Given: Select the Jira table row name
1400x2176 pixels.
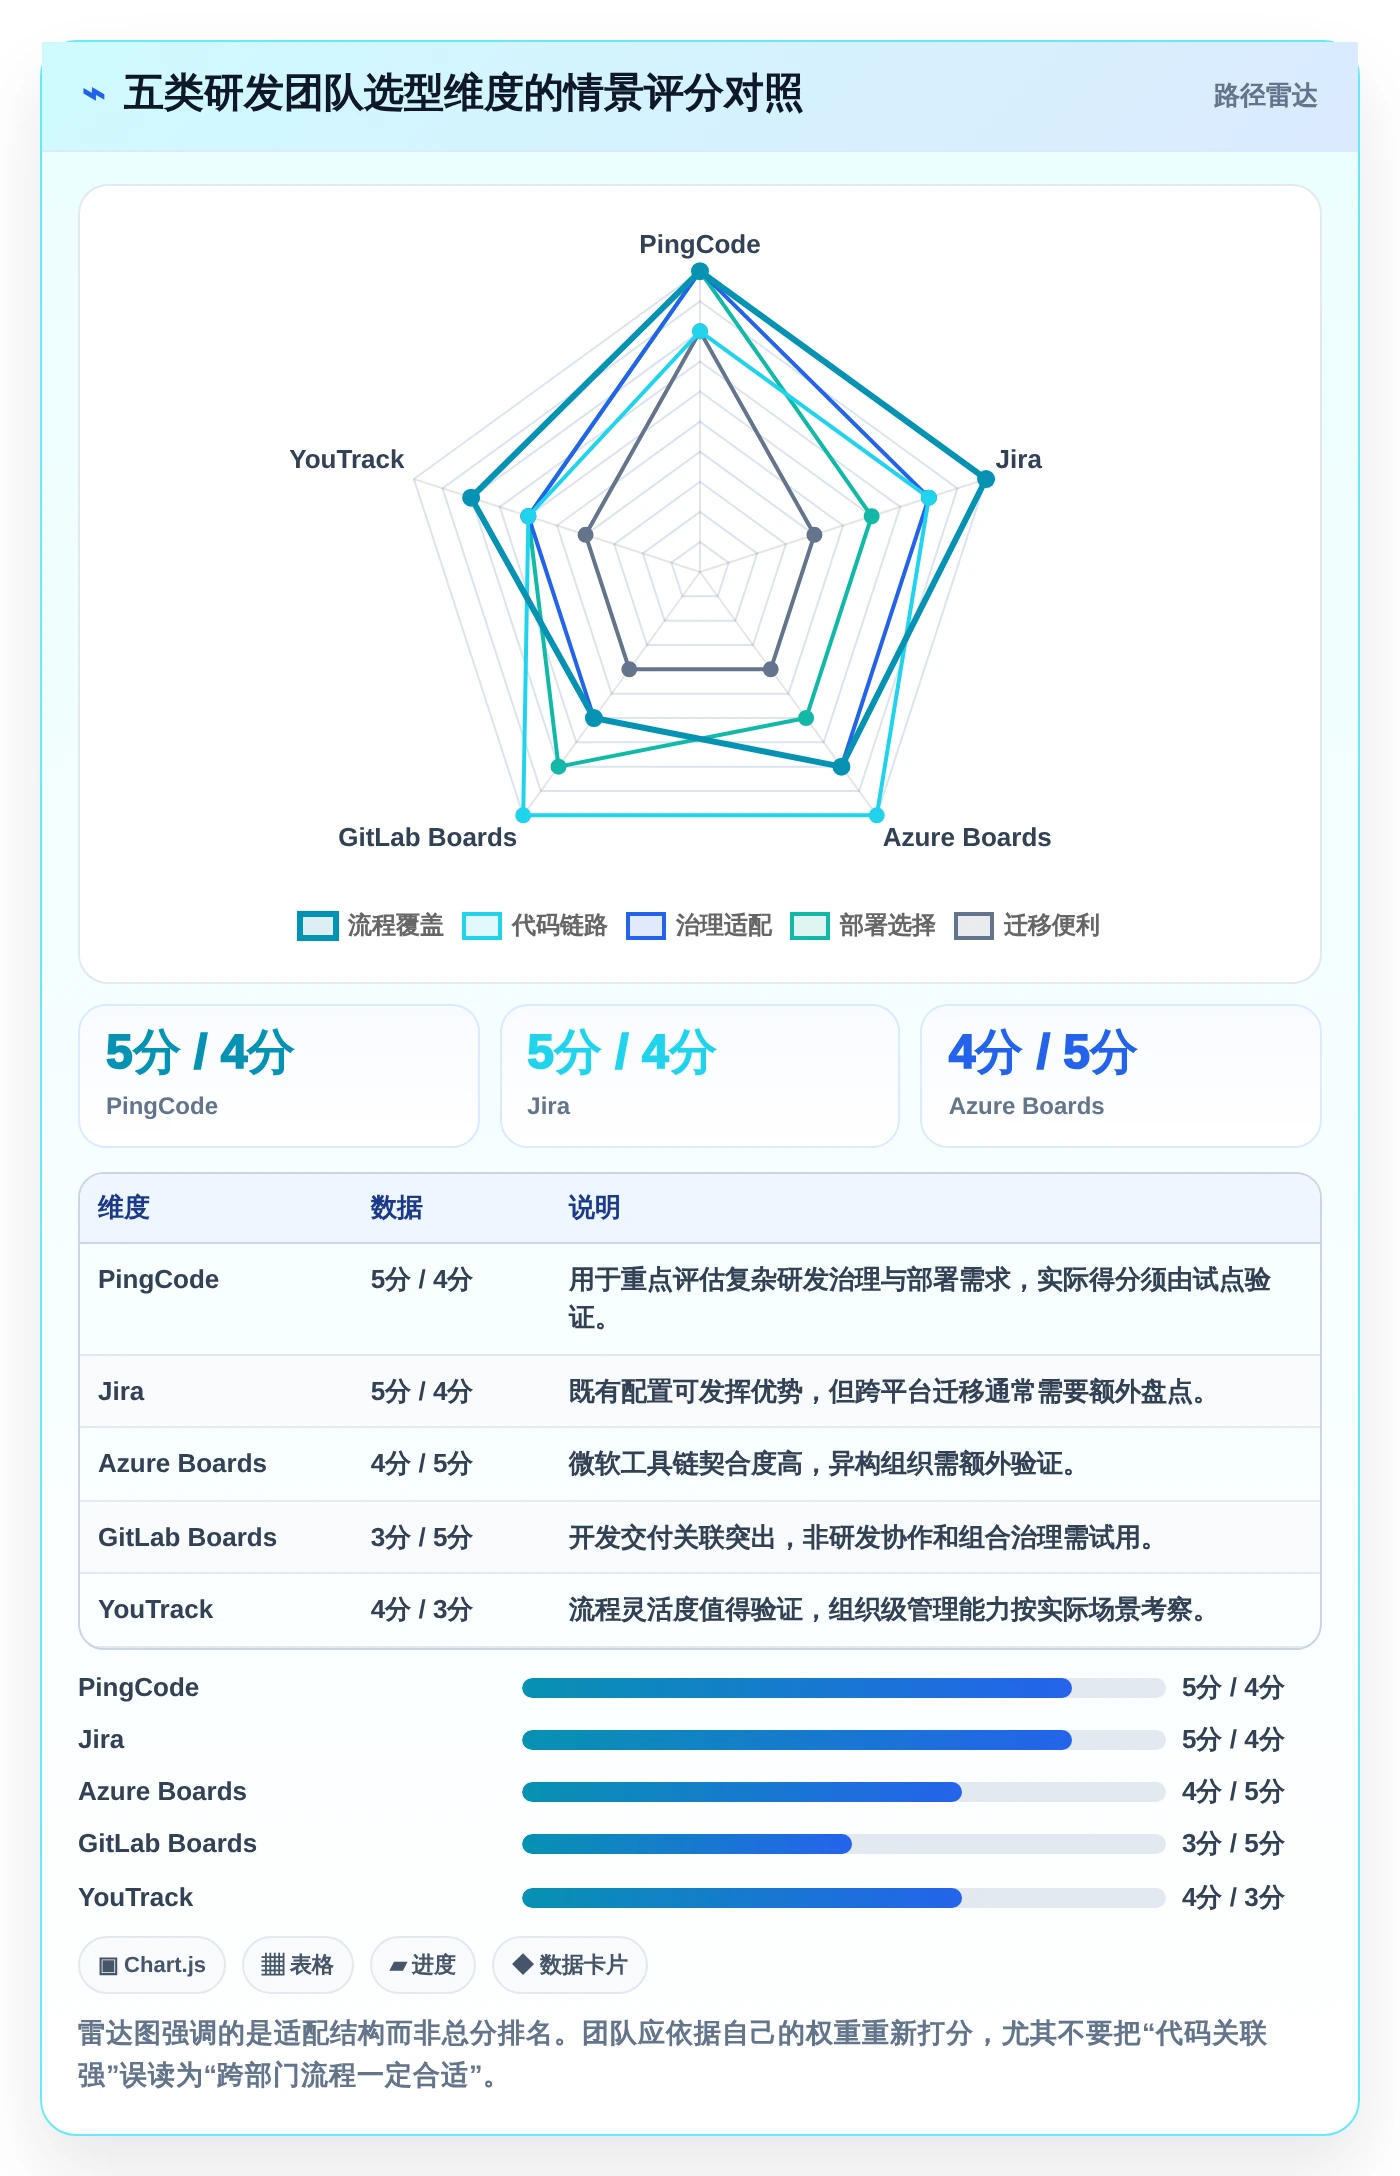Looking at the screenshot, I should coord(121,1391).
